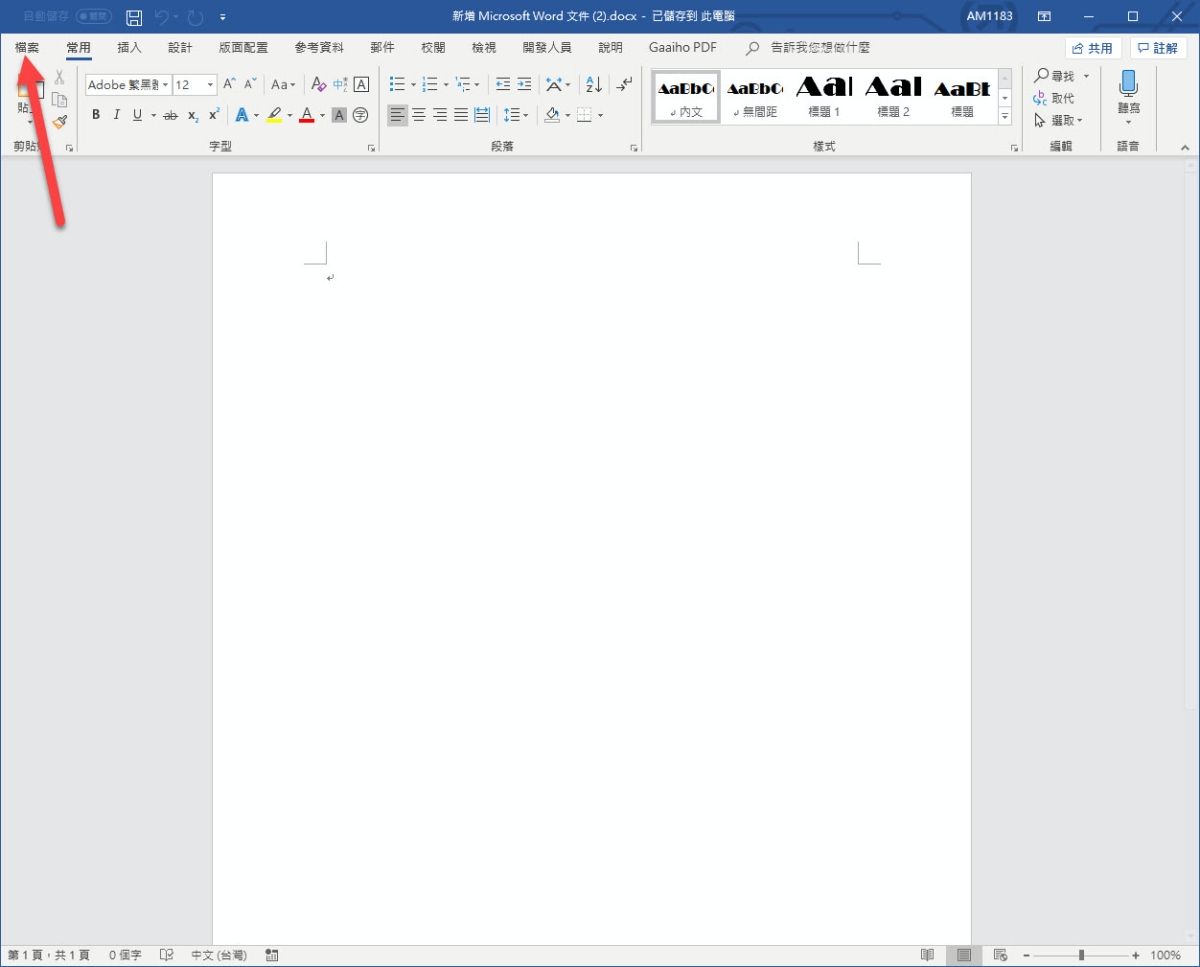The height and width of the screenshot is (967, 1200).
Task: Open the phonetic guide tool
Action: point(340,85)
